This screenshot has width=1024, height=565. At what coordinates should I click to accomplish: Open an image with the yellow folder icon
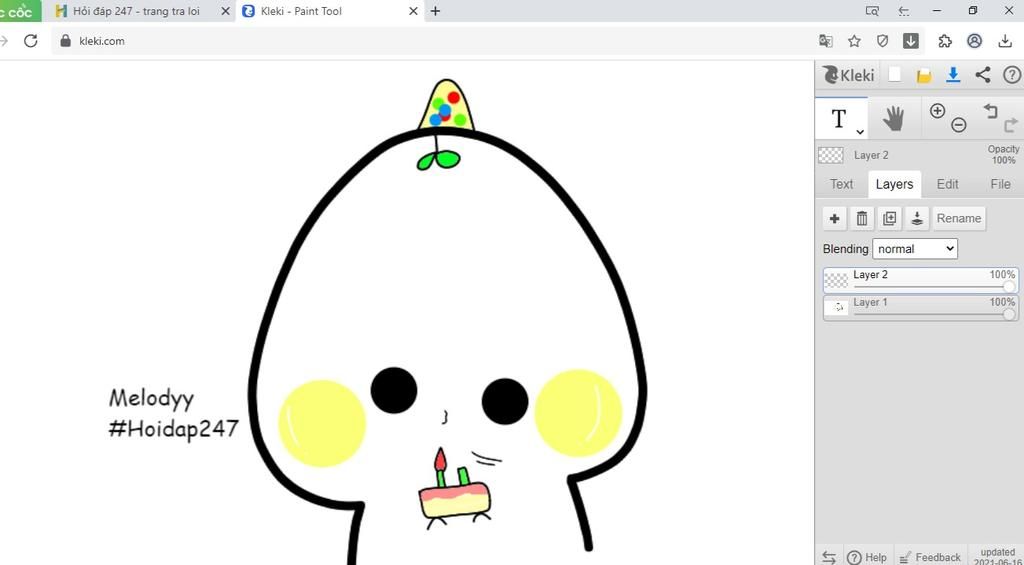click(x=923, y=76)
